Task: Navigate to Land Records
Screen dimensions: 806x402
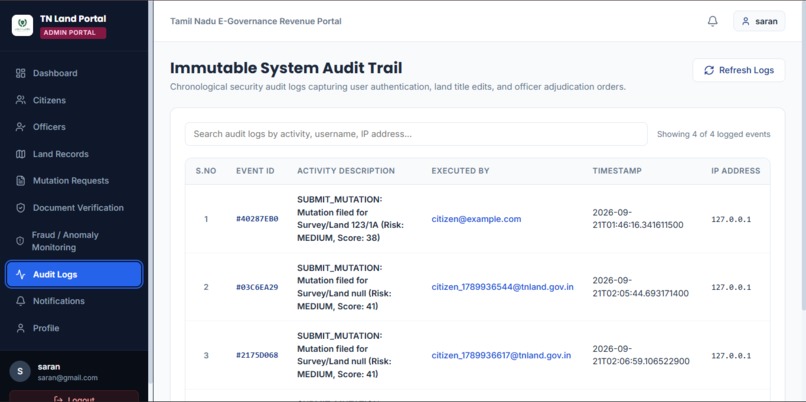Action: pos(74,154)
